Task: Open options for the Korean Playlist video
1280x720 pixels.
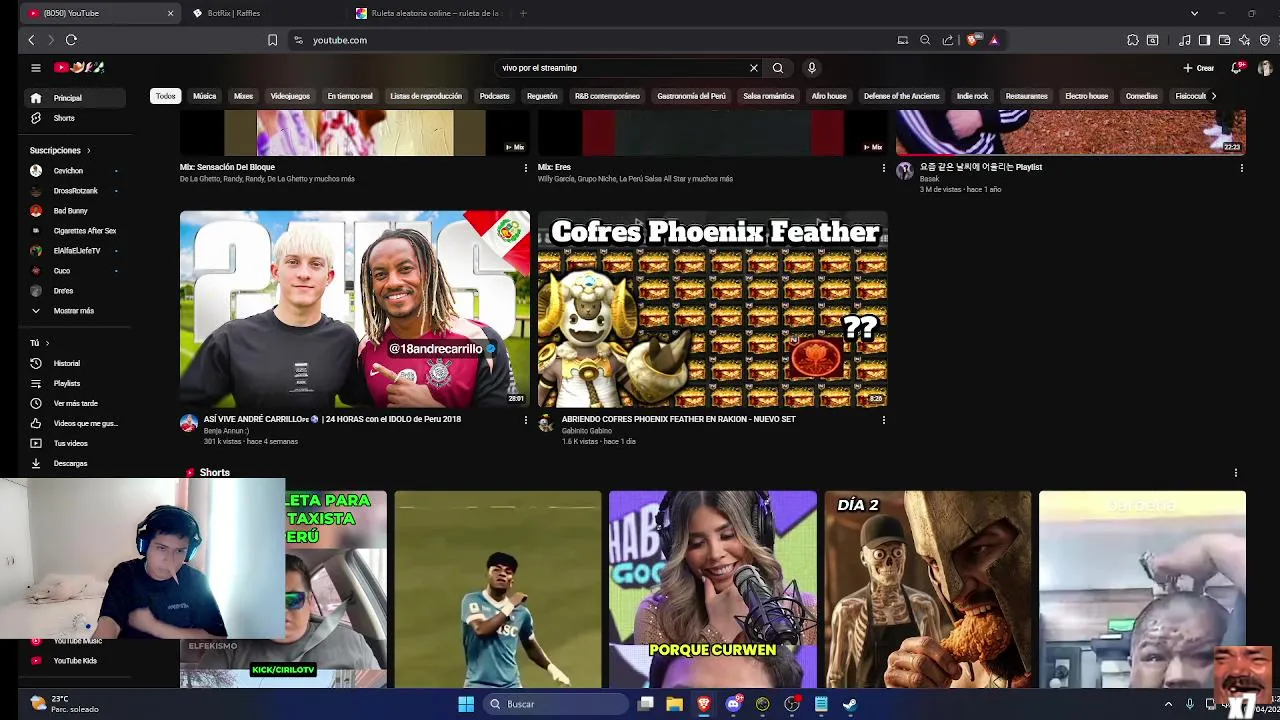Action: pyautogui.click(x=1242, y=168)
